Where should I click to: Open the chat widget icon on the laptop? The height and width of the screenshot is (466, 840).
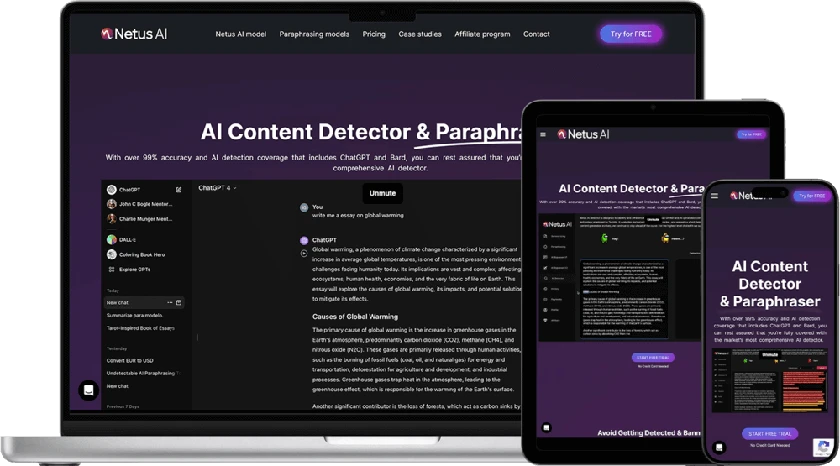tap(88, 390)
